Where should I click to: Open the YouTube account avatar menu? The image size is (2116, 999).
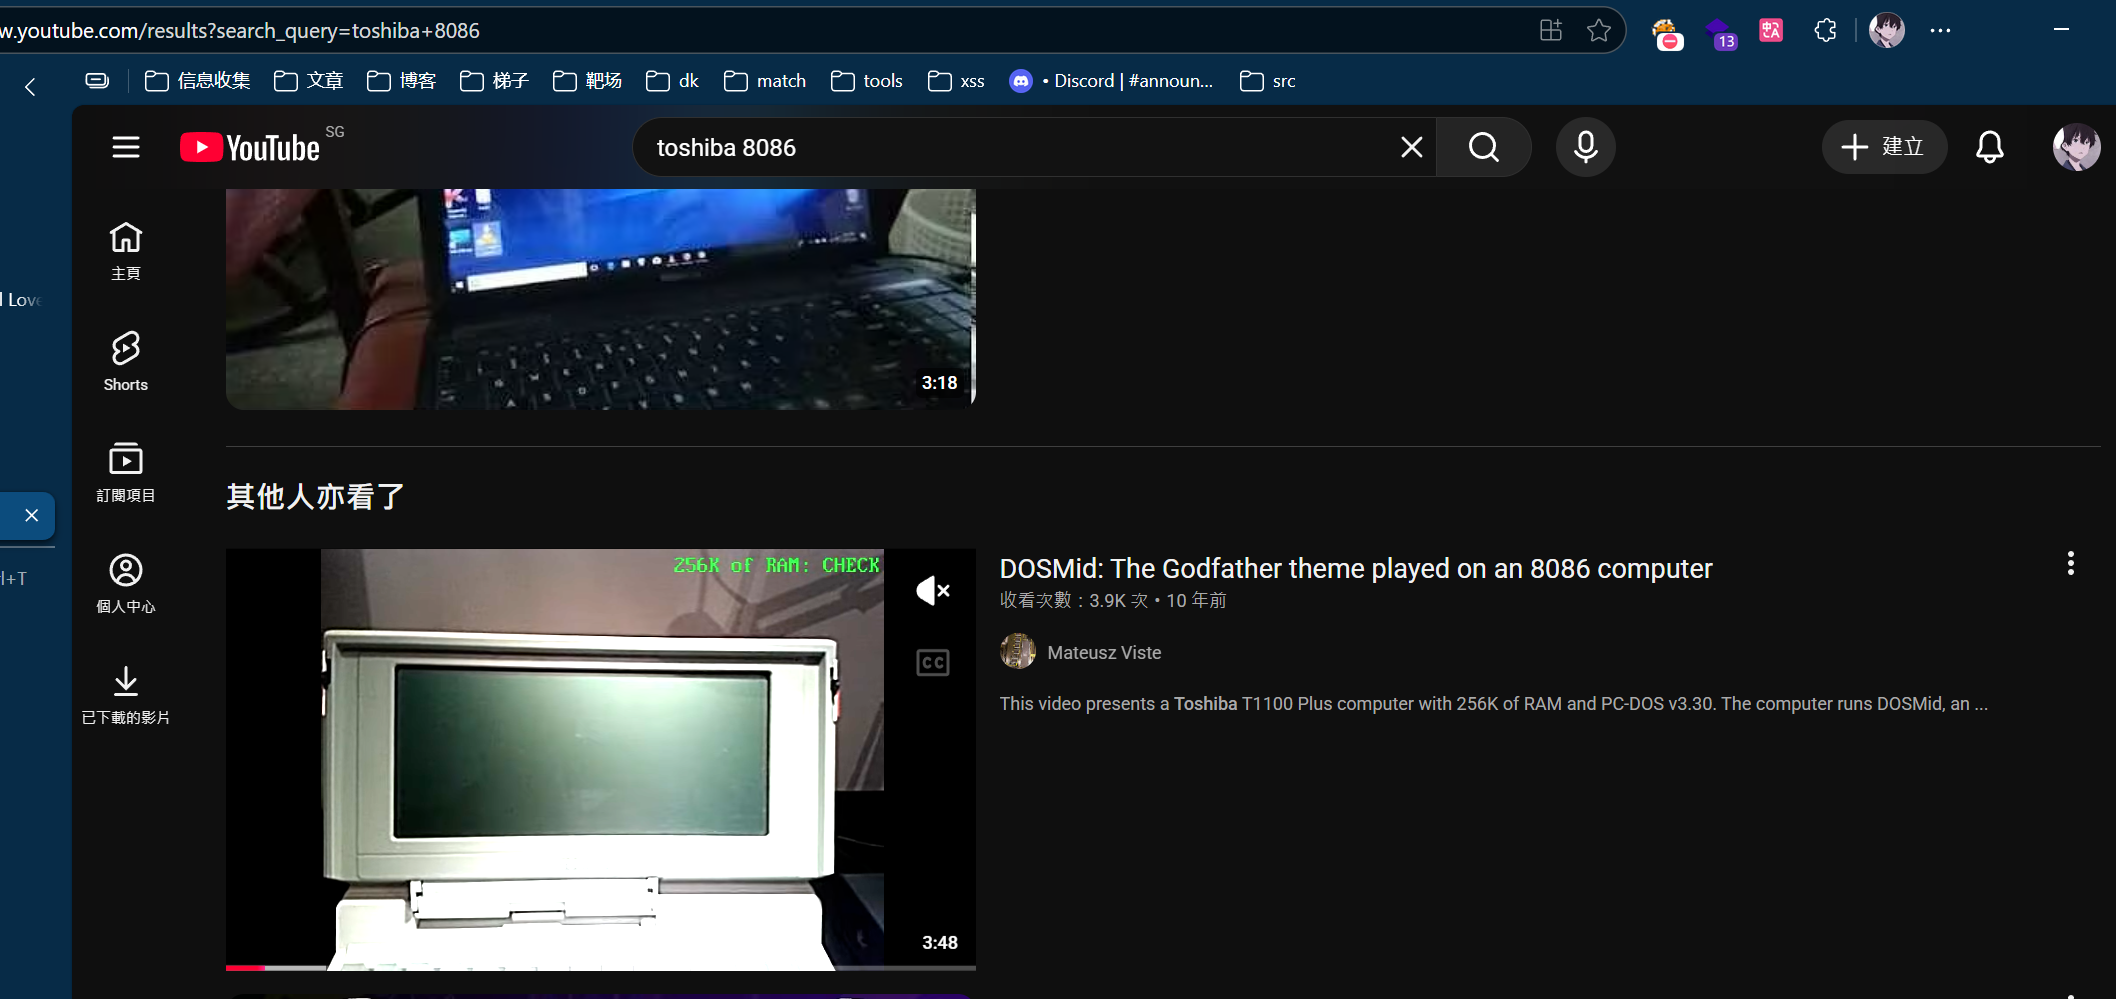(2076, 148)
